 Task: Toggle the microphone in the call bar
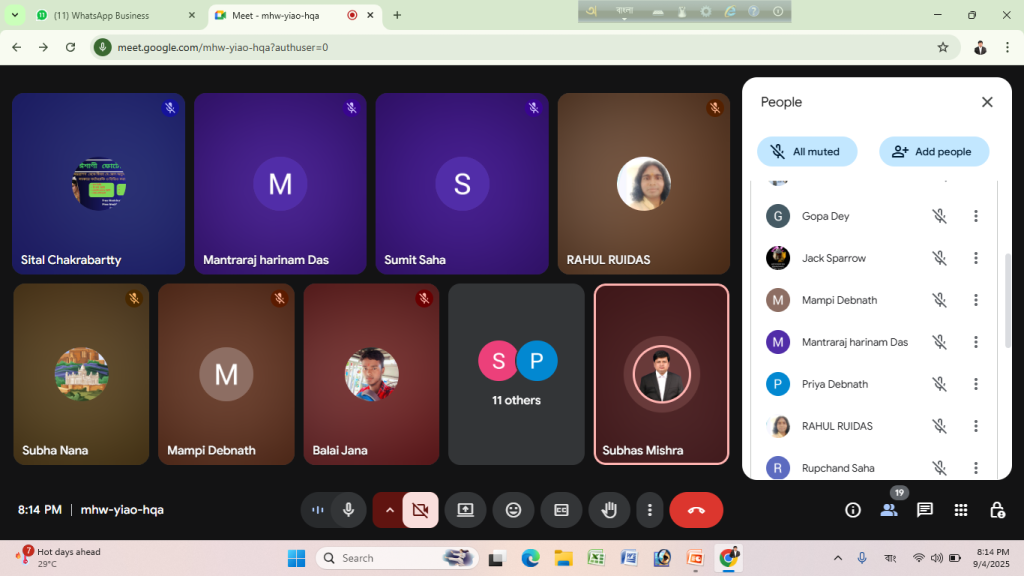tap(349, 510)
